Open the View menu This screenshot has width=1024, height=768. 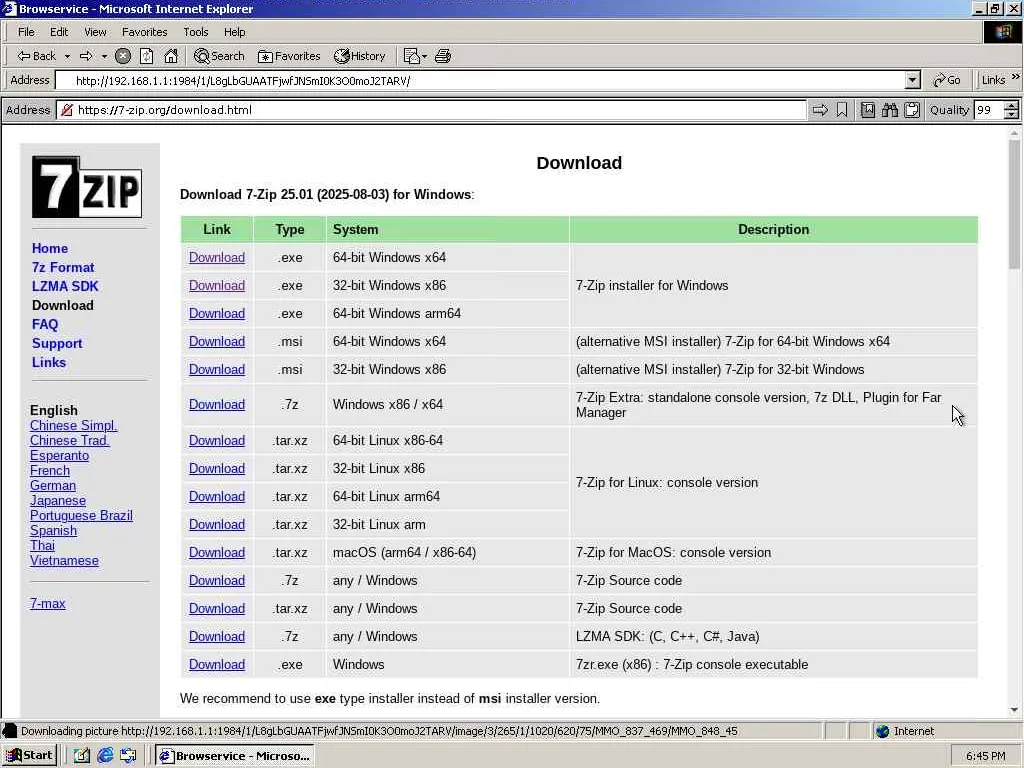tap(95, 32)
